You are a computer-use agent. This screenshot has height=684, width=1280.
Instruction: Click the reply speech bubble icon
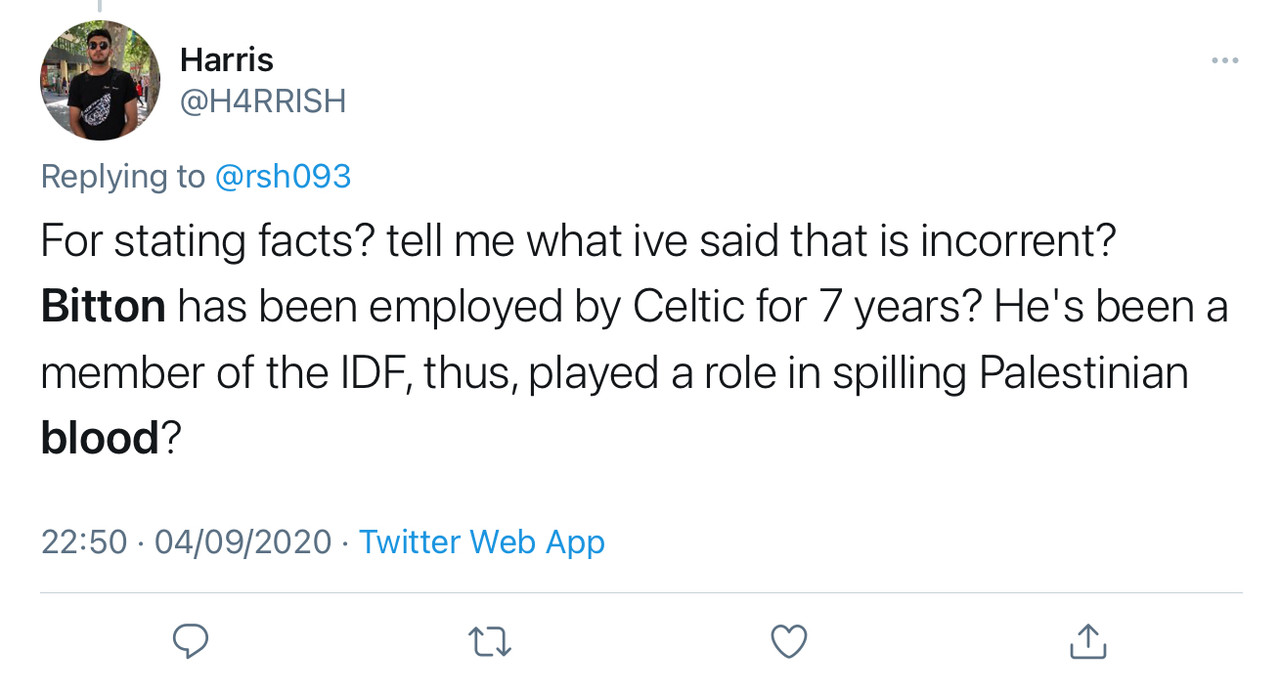point(190,641)
